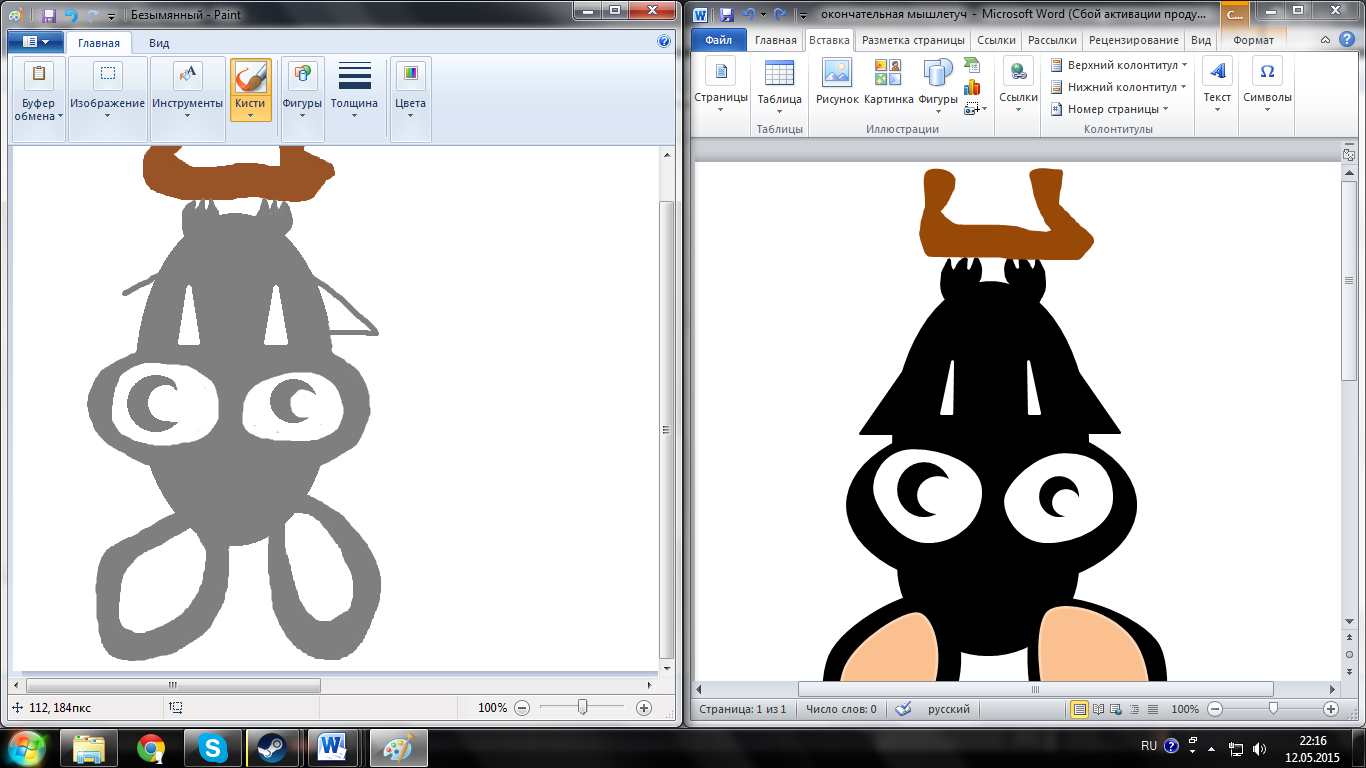Switch to Формат tab in Word
This screenshot has height=768, width=1366.
[1254, 40]
